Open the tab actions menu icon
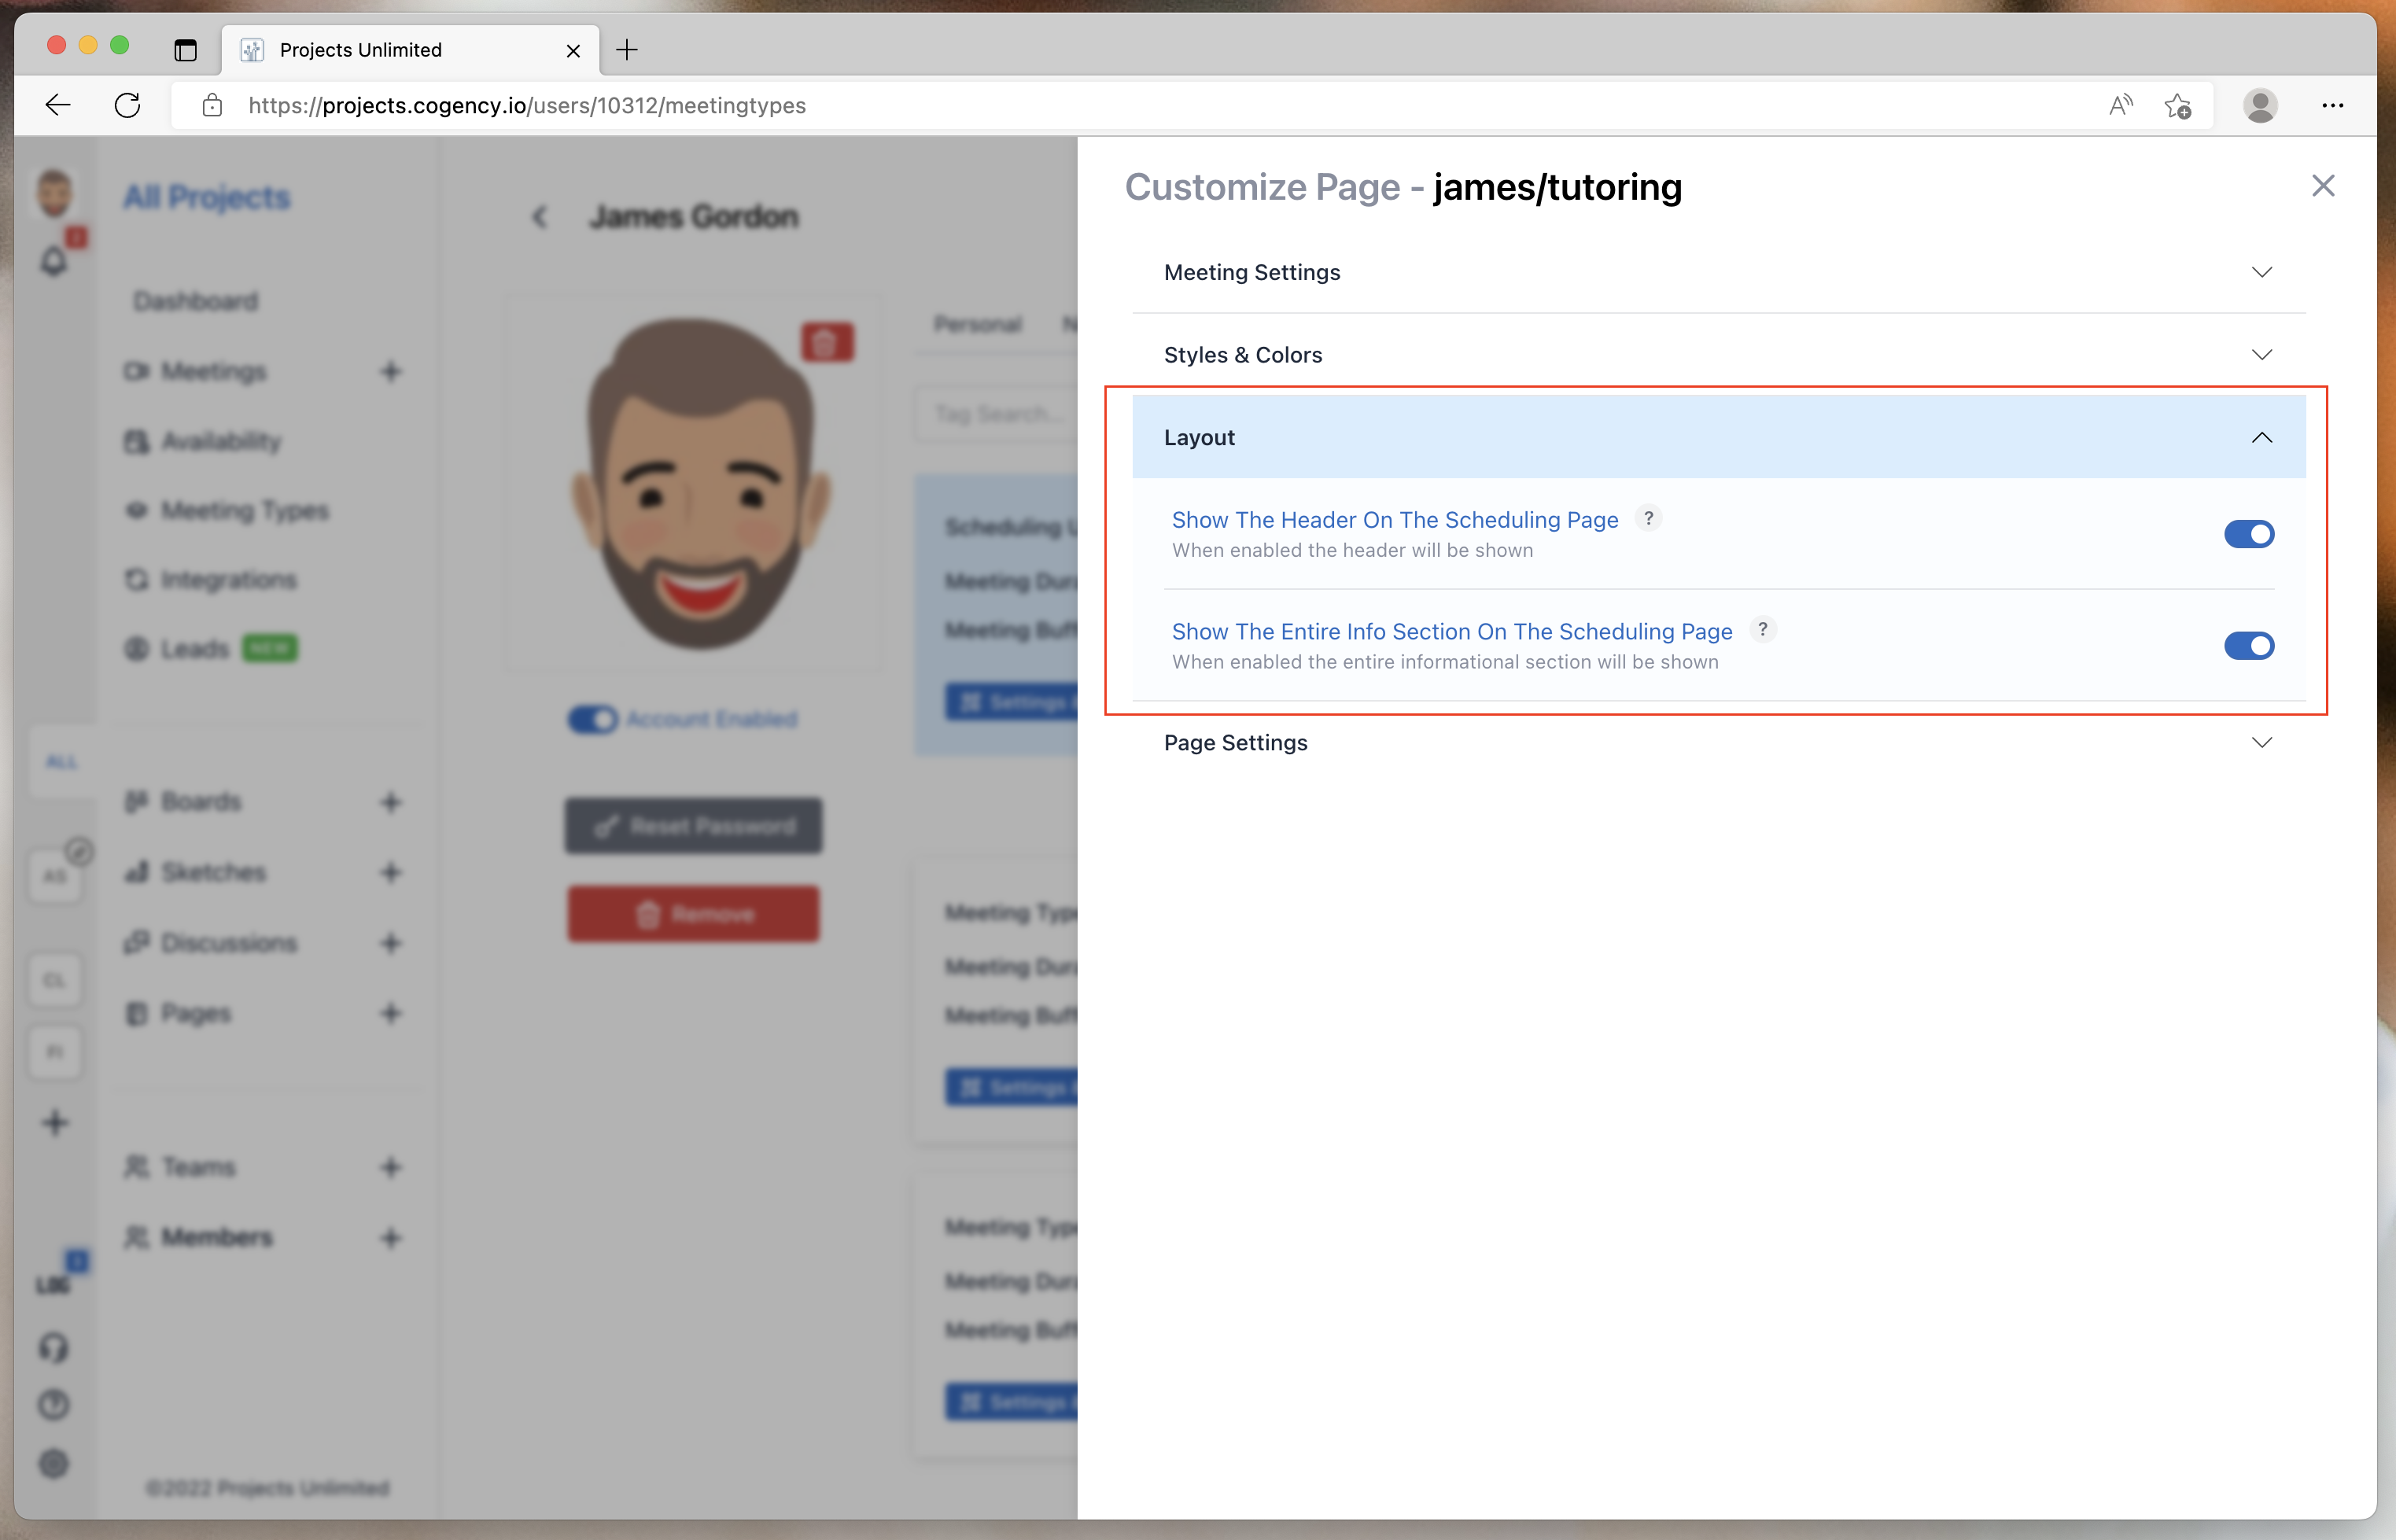 [185, 50]
